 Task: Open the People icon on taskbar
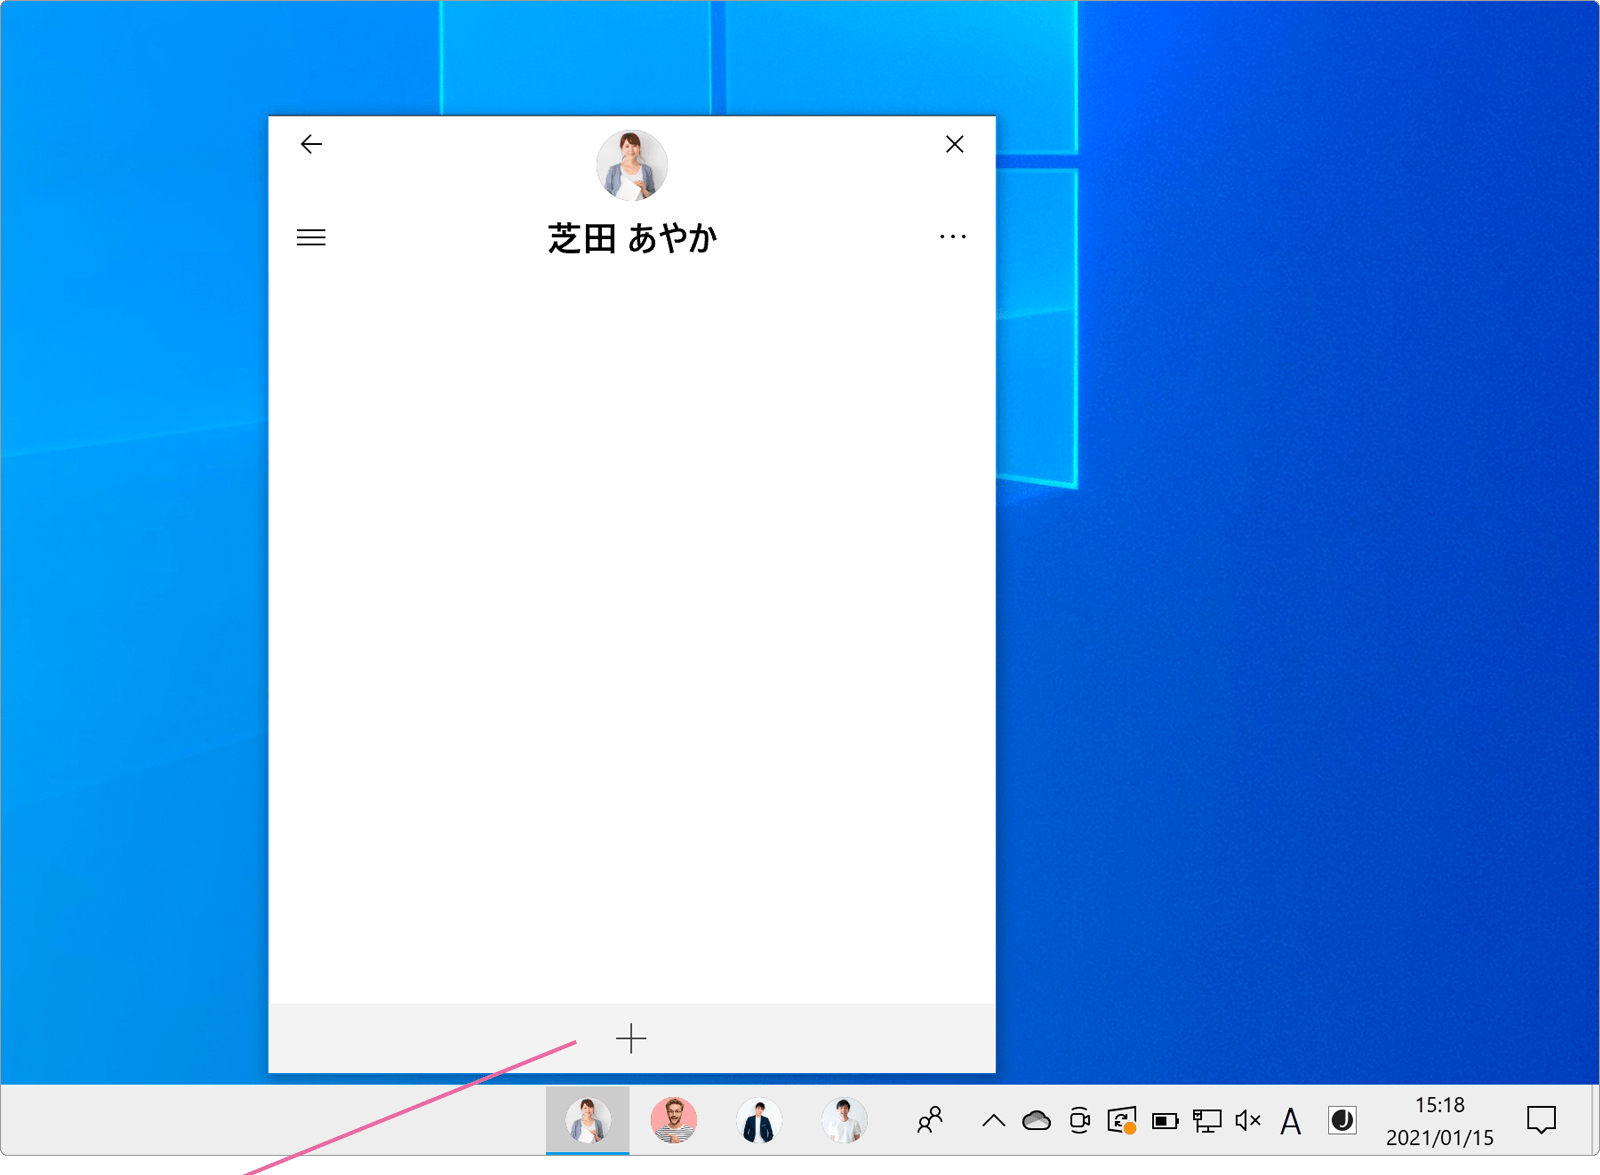point(930,1120)
